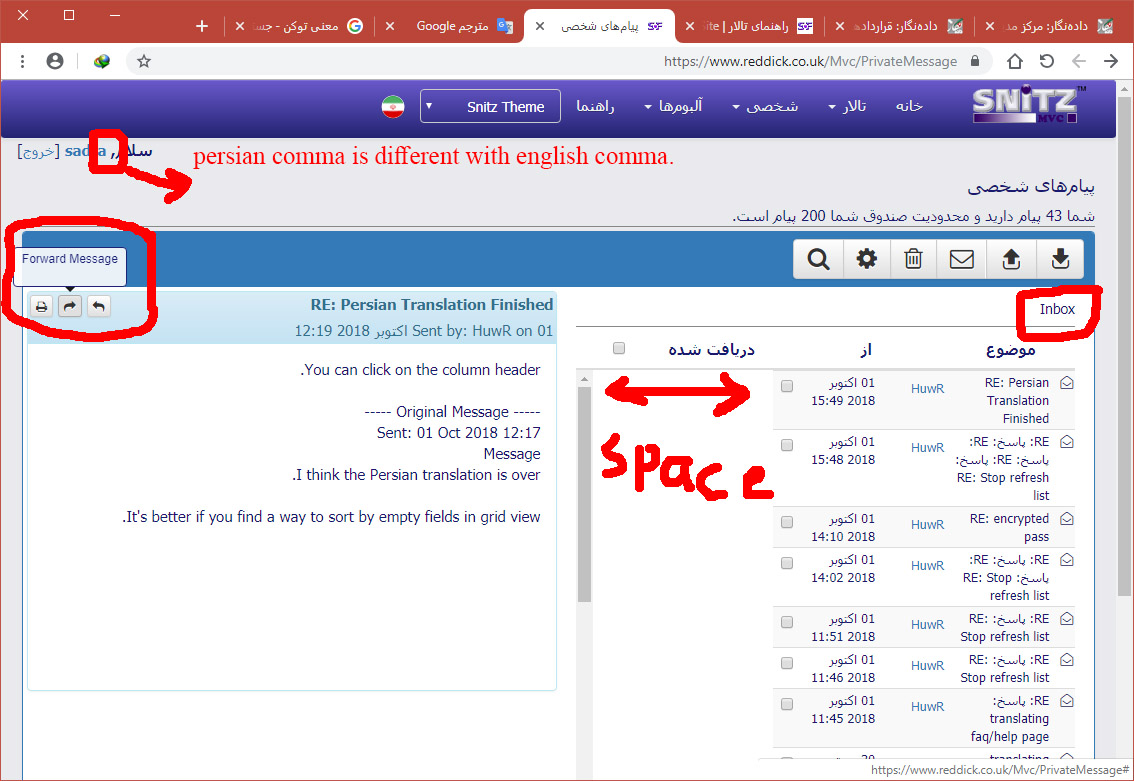Click the search magnifier icon in message toolbar

click(818, 260)
